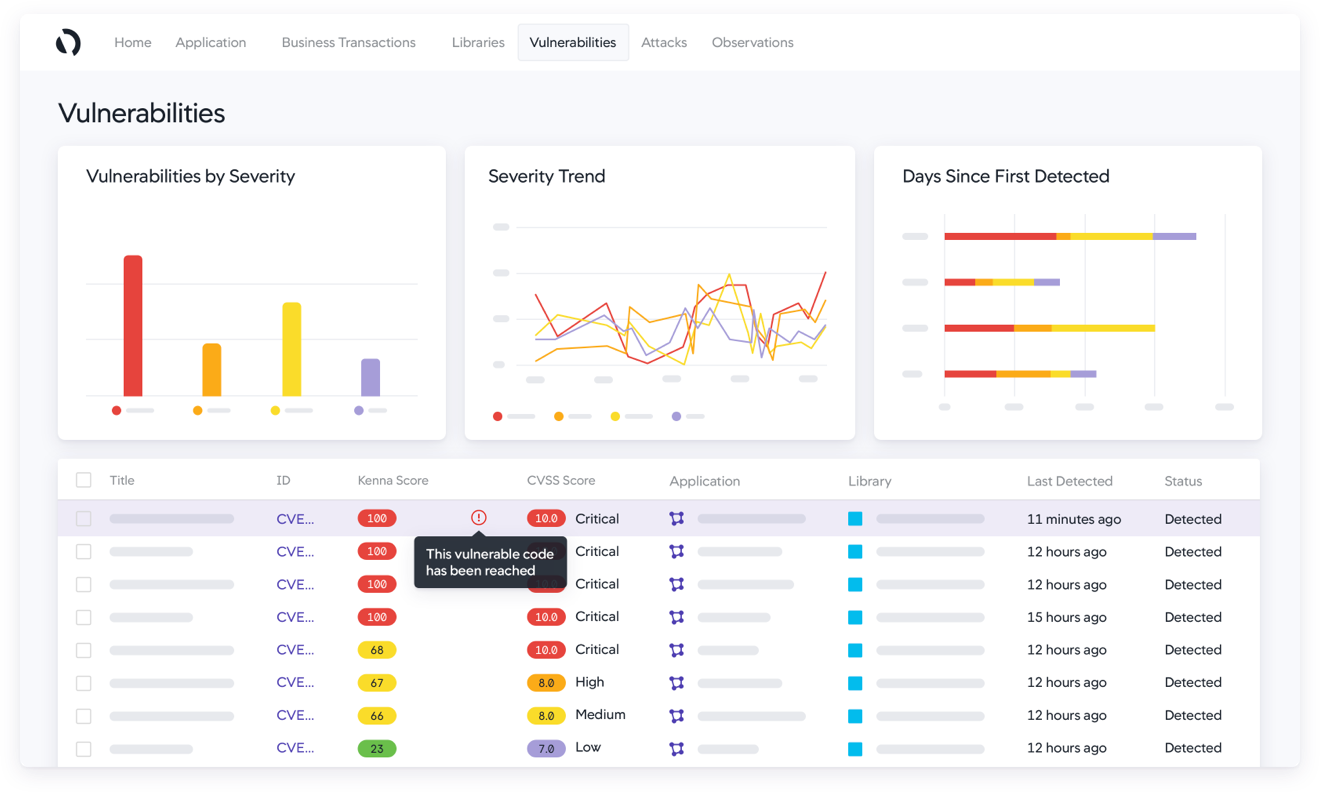The image size is (1320, 792).
Task: Click the tall red bar in the severity chart
Action: (133, 326)
